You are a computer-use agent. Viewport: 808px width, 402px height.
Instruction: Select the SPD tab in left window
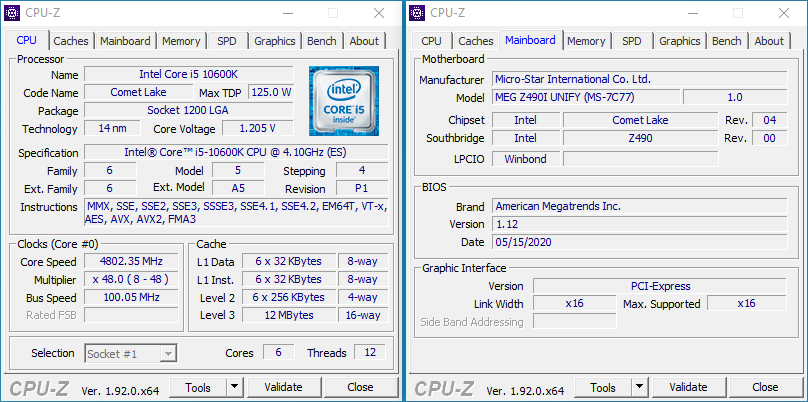tap(227, 41)
